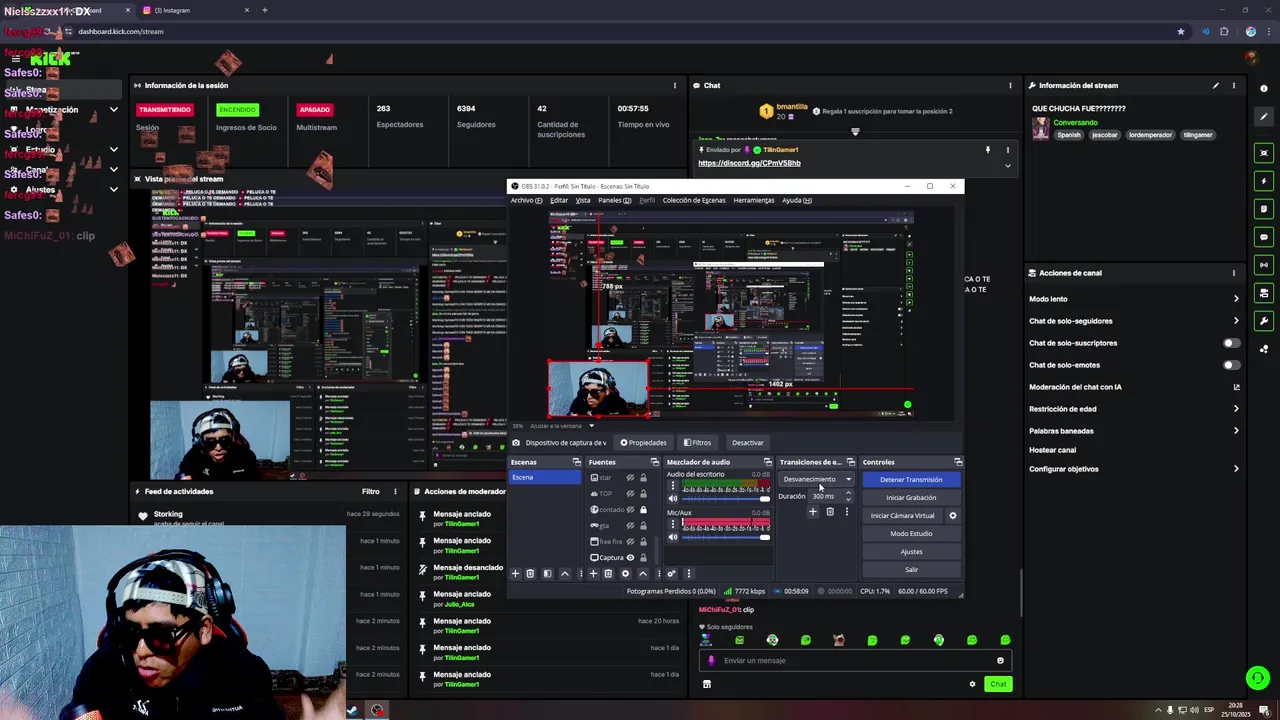The width and height of the screenshot is (1280, 720).
Task: Open OBS Ajustes button
Action: [911, 552]
